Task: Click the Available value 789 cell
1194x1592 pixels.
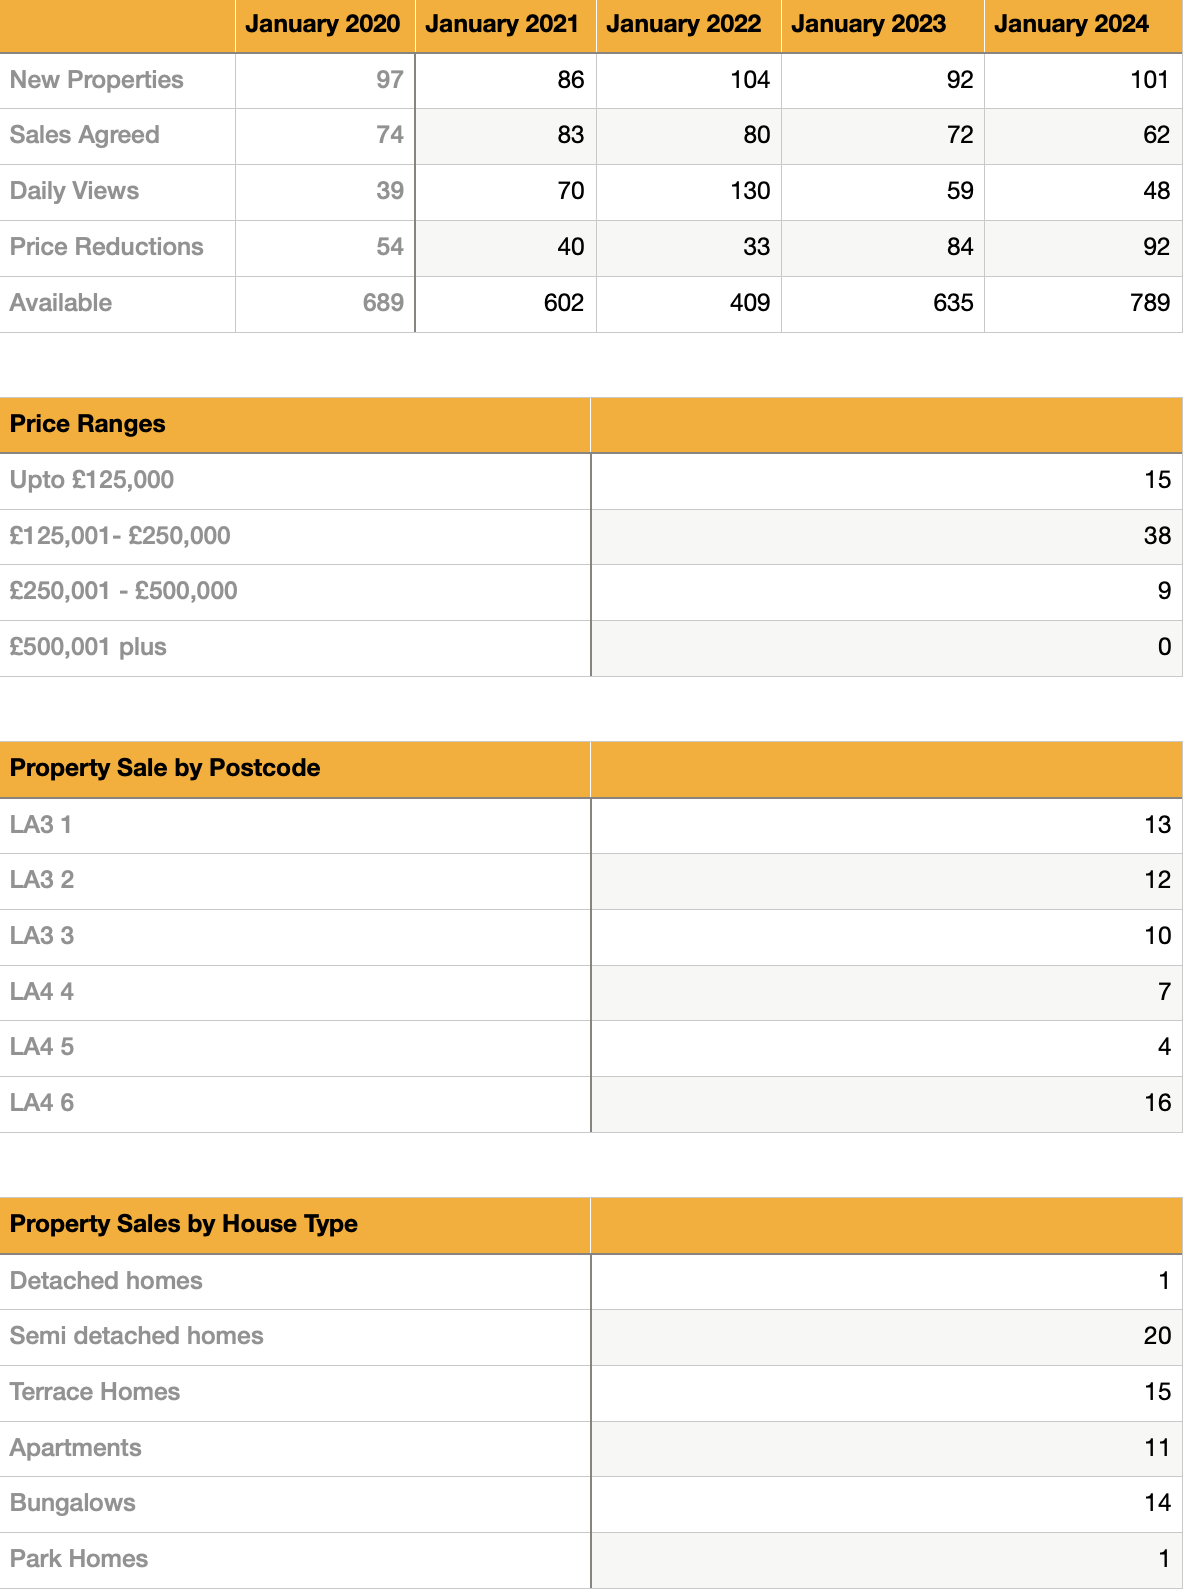Action: (x=1082, y=303)
